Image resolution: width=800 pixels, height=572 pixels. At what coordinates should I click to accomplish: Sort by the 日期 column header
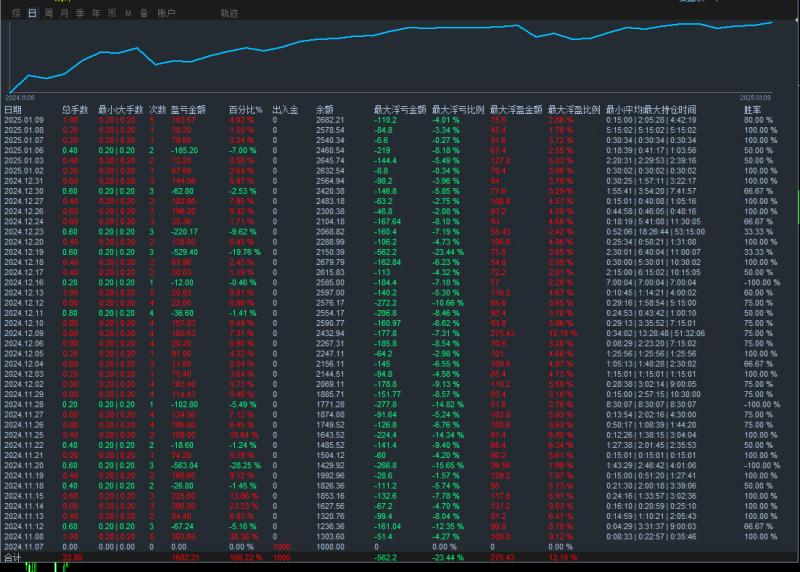(x=13, y=109)
